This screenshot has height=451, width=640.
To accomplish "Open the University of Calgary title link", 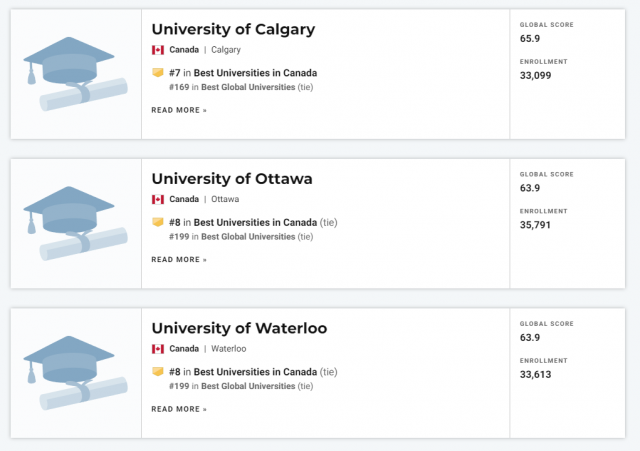I will click(x=233, y=29).
